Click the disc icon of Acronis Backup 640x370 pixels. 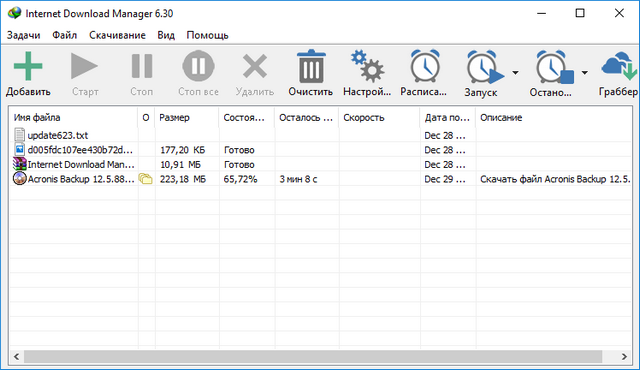click(19, 179)
